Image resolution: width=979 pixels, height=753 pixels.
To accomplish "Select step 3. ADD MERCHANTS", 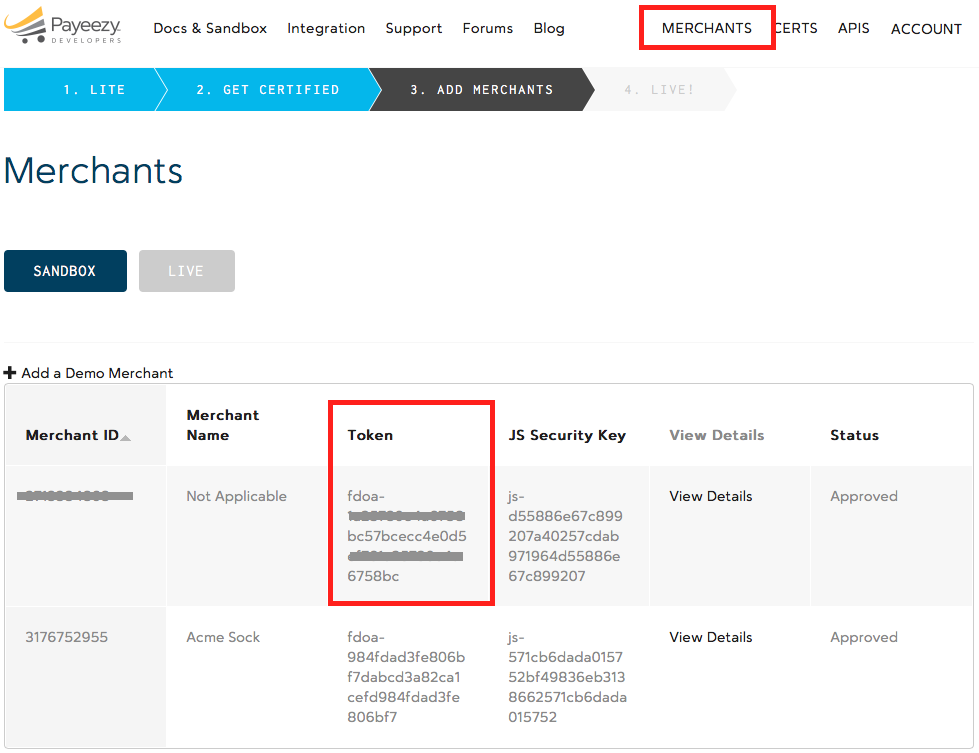I will [481, 89].
